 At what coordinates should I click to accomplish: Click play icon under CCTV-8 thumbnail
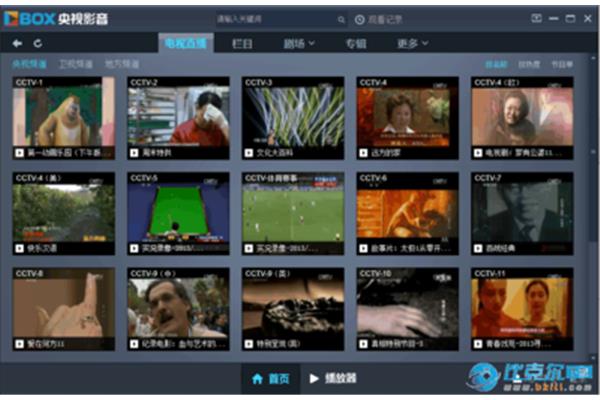pyautogui.click(x=20, y=344)
